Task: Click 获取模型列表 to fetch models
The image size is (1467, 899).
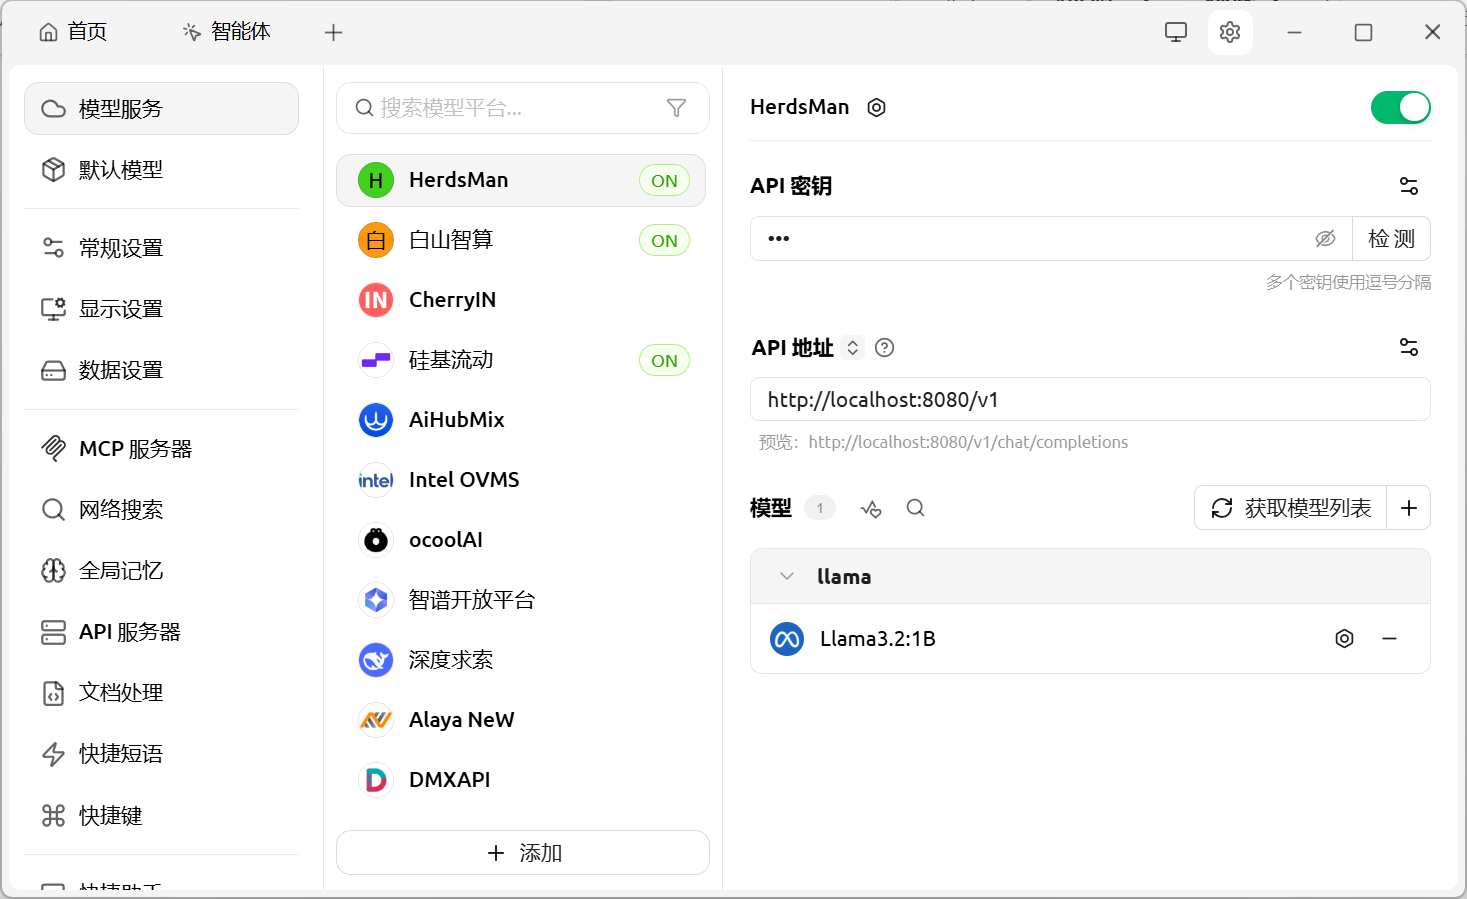Action: pyautogui.click(x=1291, y=508)
